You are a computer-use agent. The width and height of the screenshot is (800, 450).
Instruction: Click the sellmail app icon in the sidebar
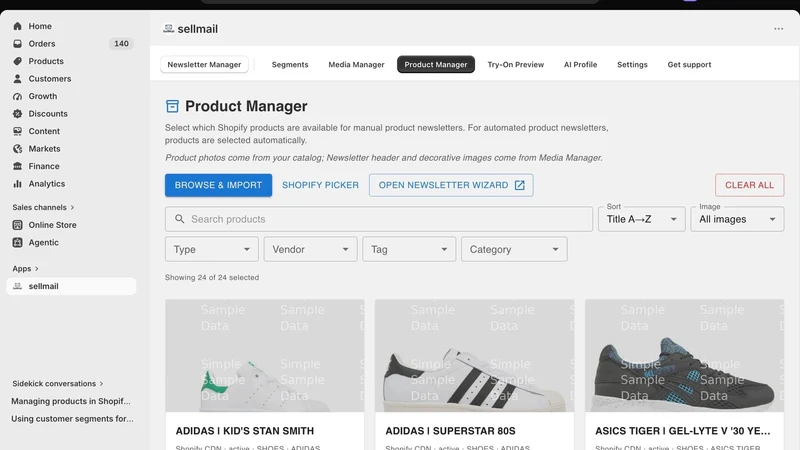tap(17, 286)
